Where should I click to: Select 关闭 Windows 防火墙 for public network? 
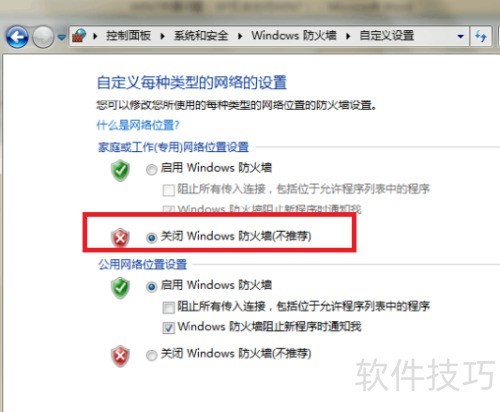[152, 355]
